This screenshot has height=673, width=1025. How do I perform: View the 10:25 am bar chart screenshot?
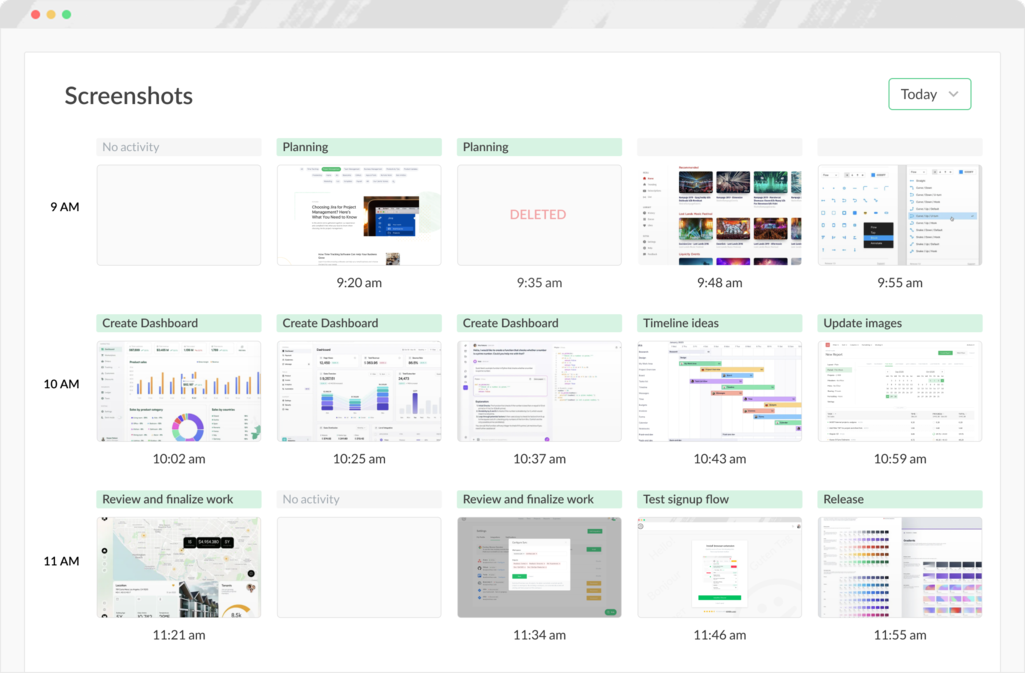click(x=358, y=389)
